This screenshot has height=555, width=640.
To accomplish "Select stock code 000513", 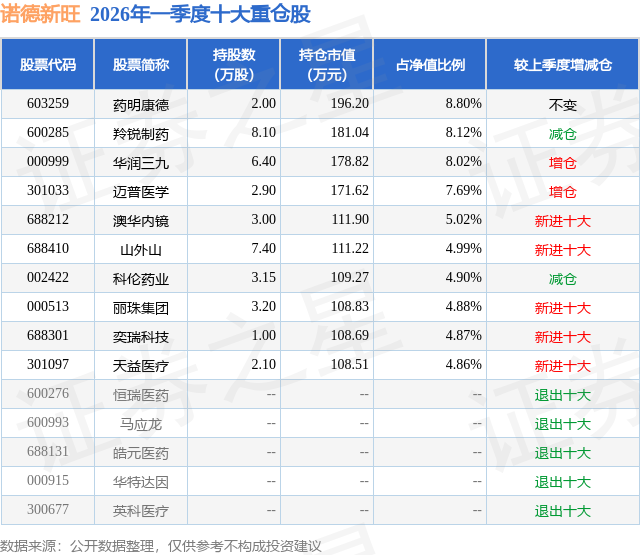I will click(x=48, y=306).
